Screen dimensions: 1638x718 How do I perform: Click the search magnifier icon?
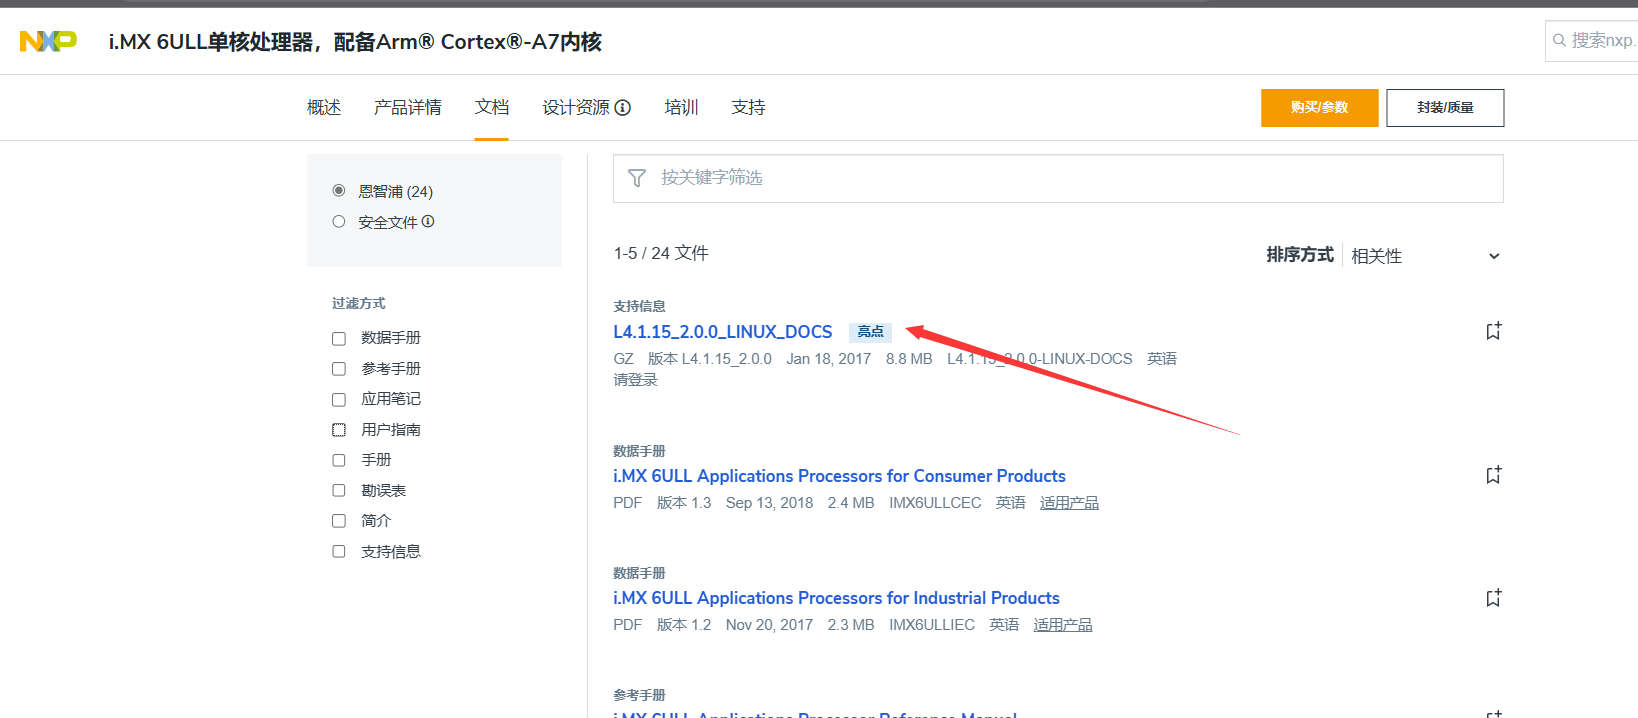point(1558,41)
